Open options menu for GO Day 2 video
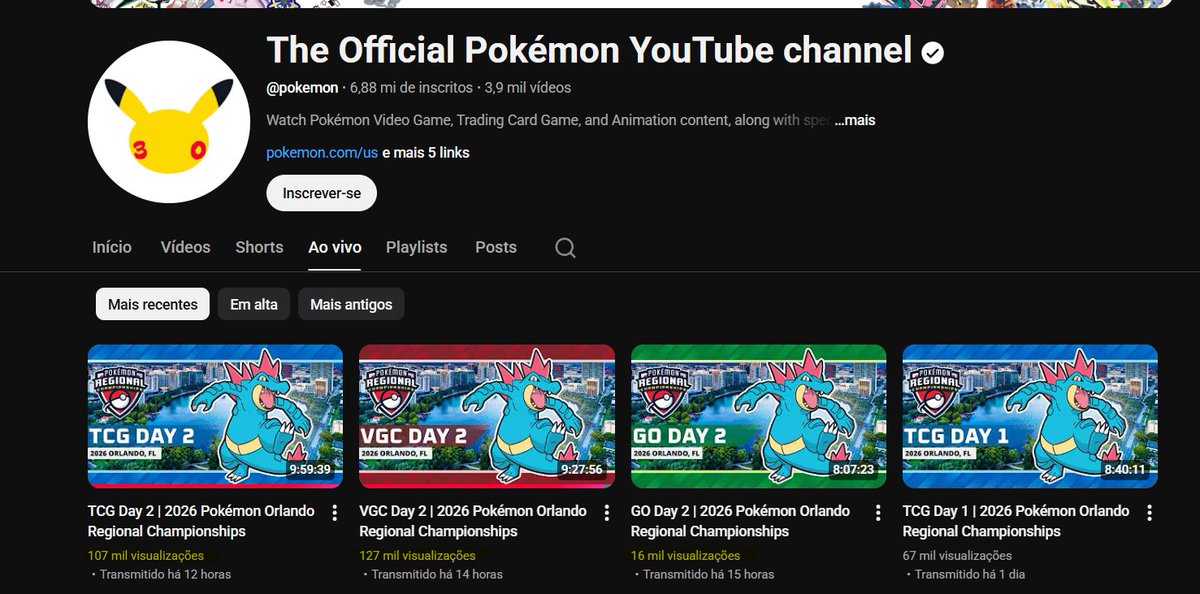 (x=878, y=513)
